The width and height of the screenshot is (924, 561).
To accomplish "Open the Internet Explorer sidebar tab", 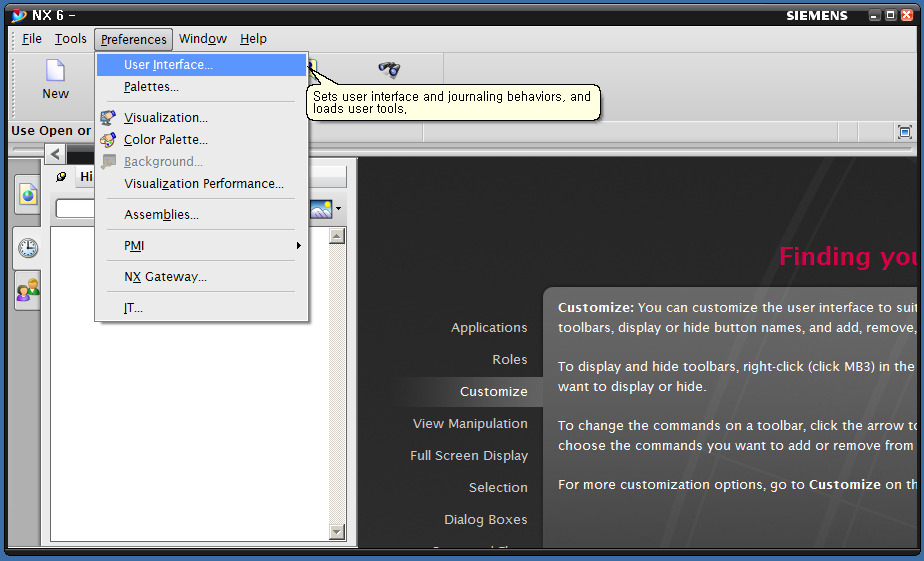I will pos(28,194).
